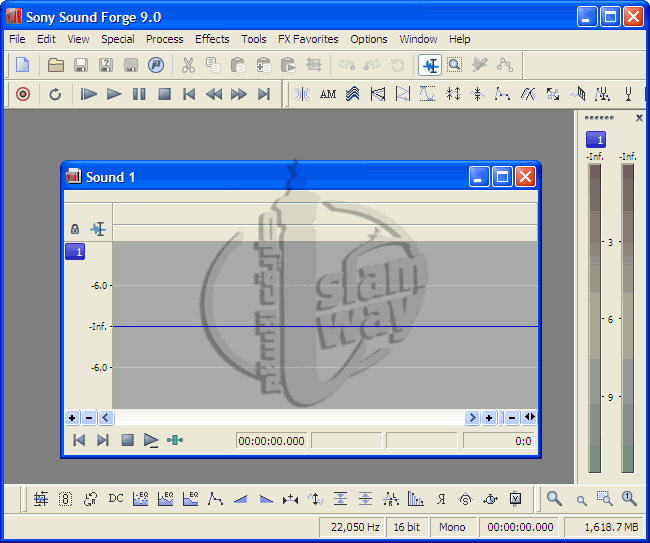The width and height of the screenshot is (650, 543).
Task: Click time zoom out minus in Sound 1
Action: point(512,417)
